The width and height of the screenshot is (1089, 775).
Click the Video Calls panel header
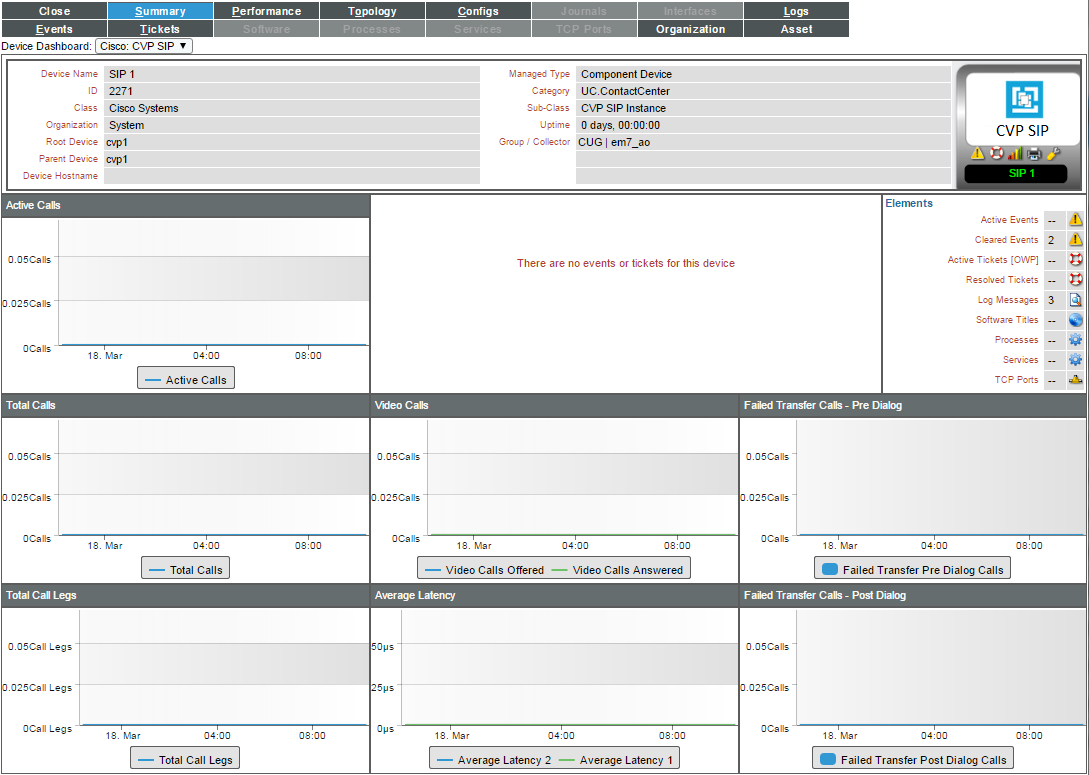pyautogui.click(x=554, y=405)
